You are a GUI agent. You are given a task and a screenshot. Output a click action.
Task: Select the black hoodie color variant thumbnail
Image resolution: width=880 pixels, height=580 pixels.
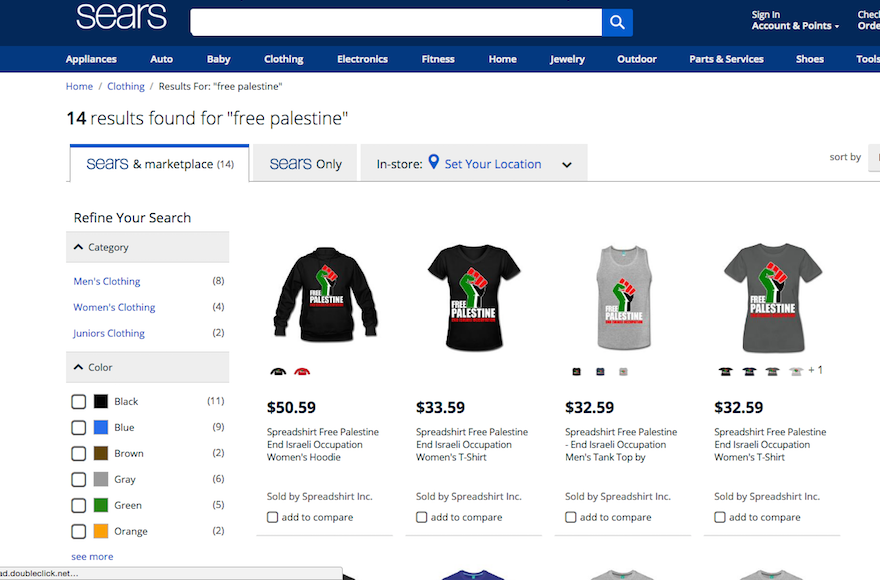278,371
